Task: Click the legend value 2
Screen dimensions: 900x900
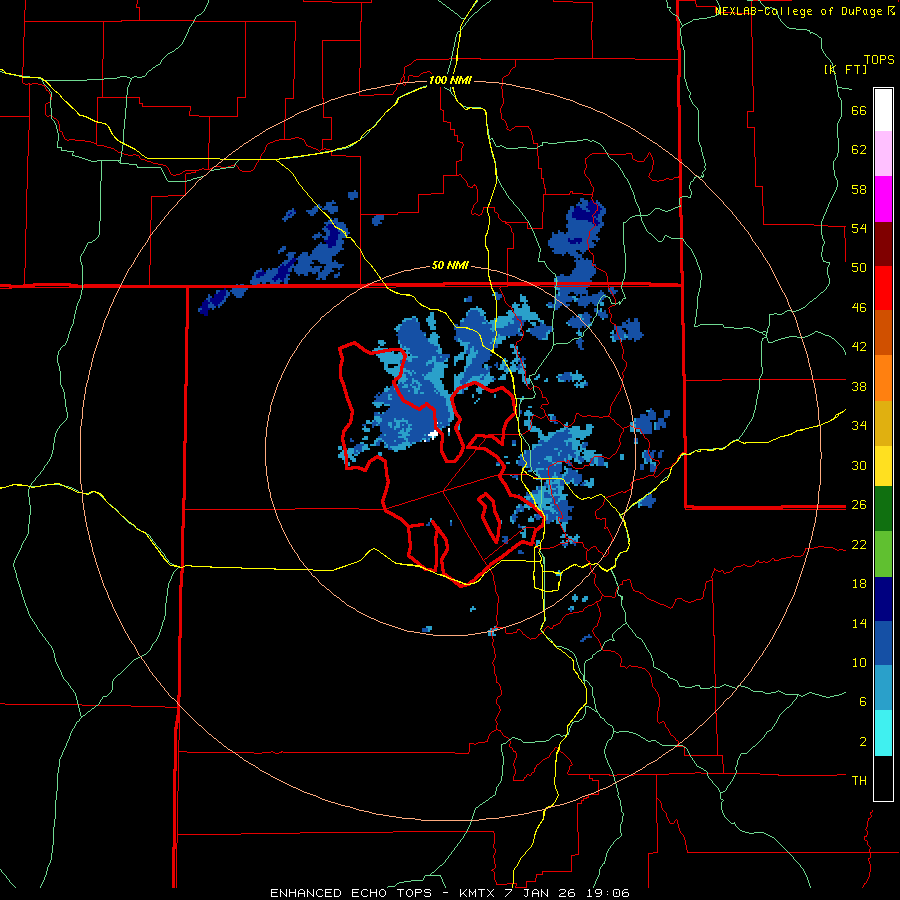Action: tap(863, 742)
